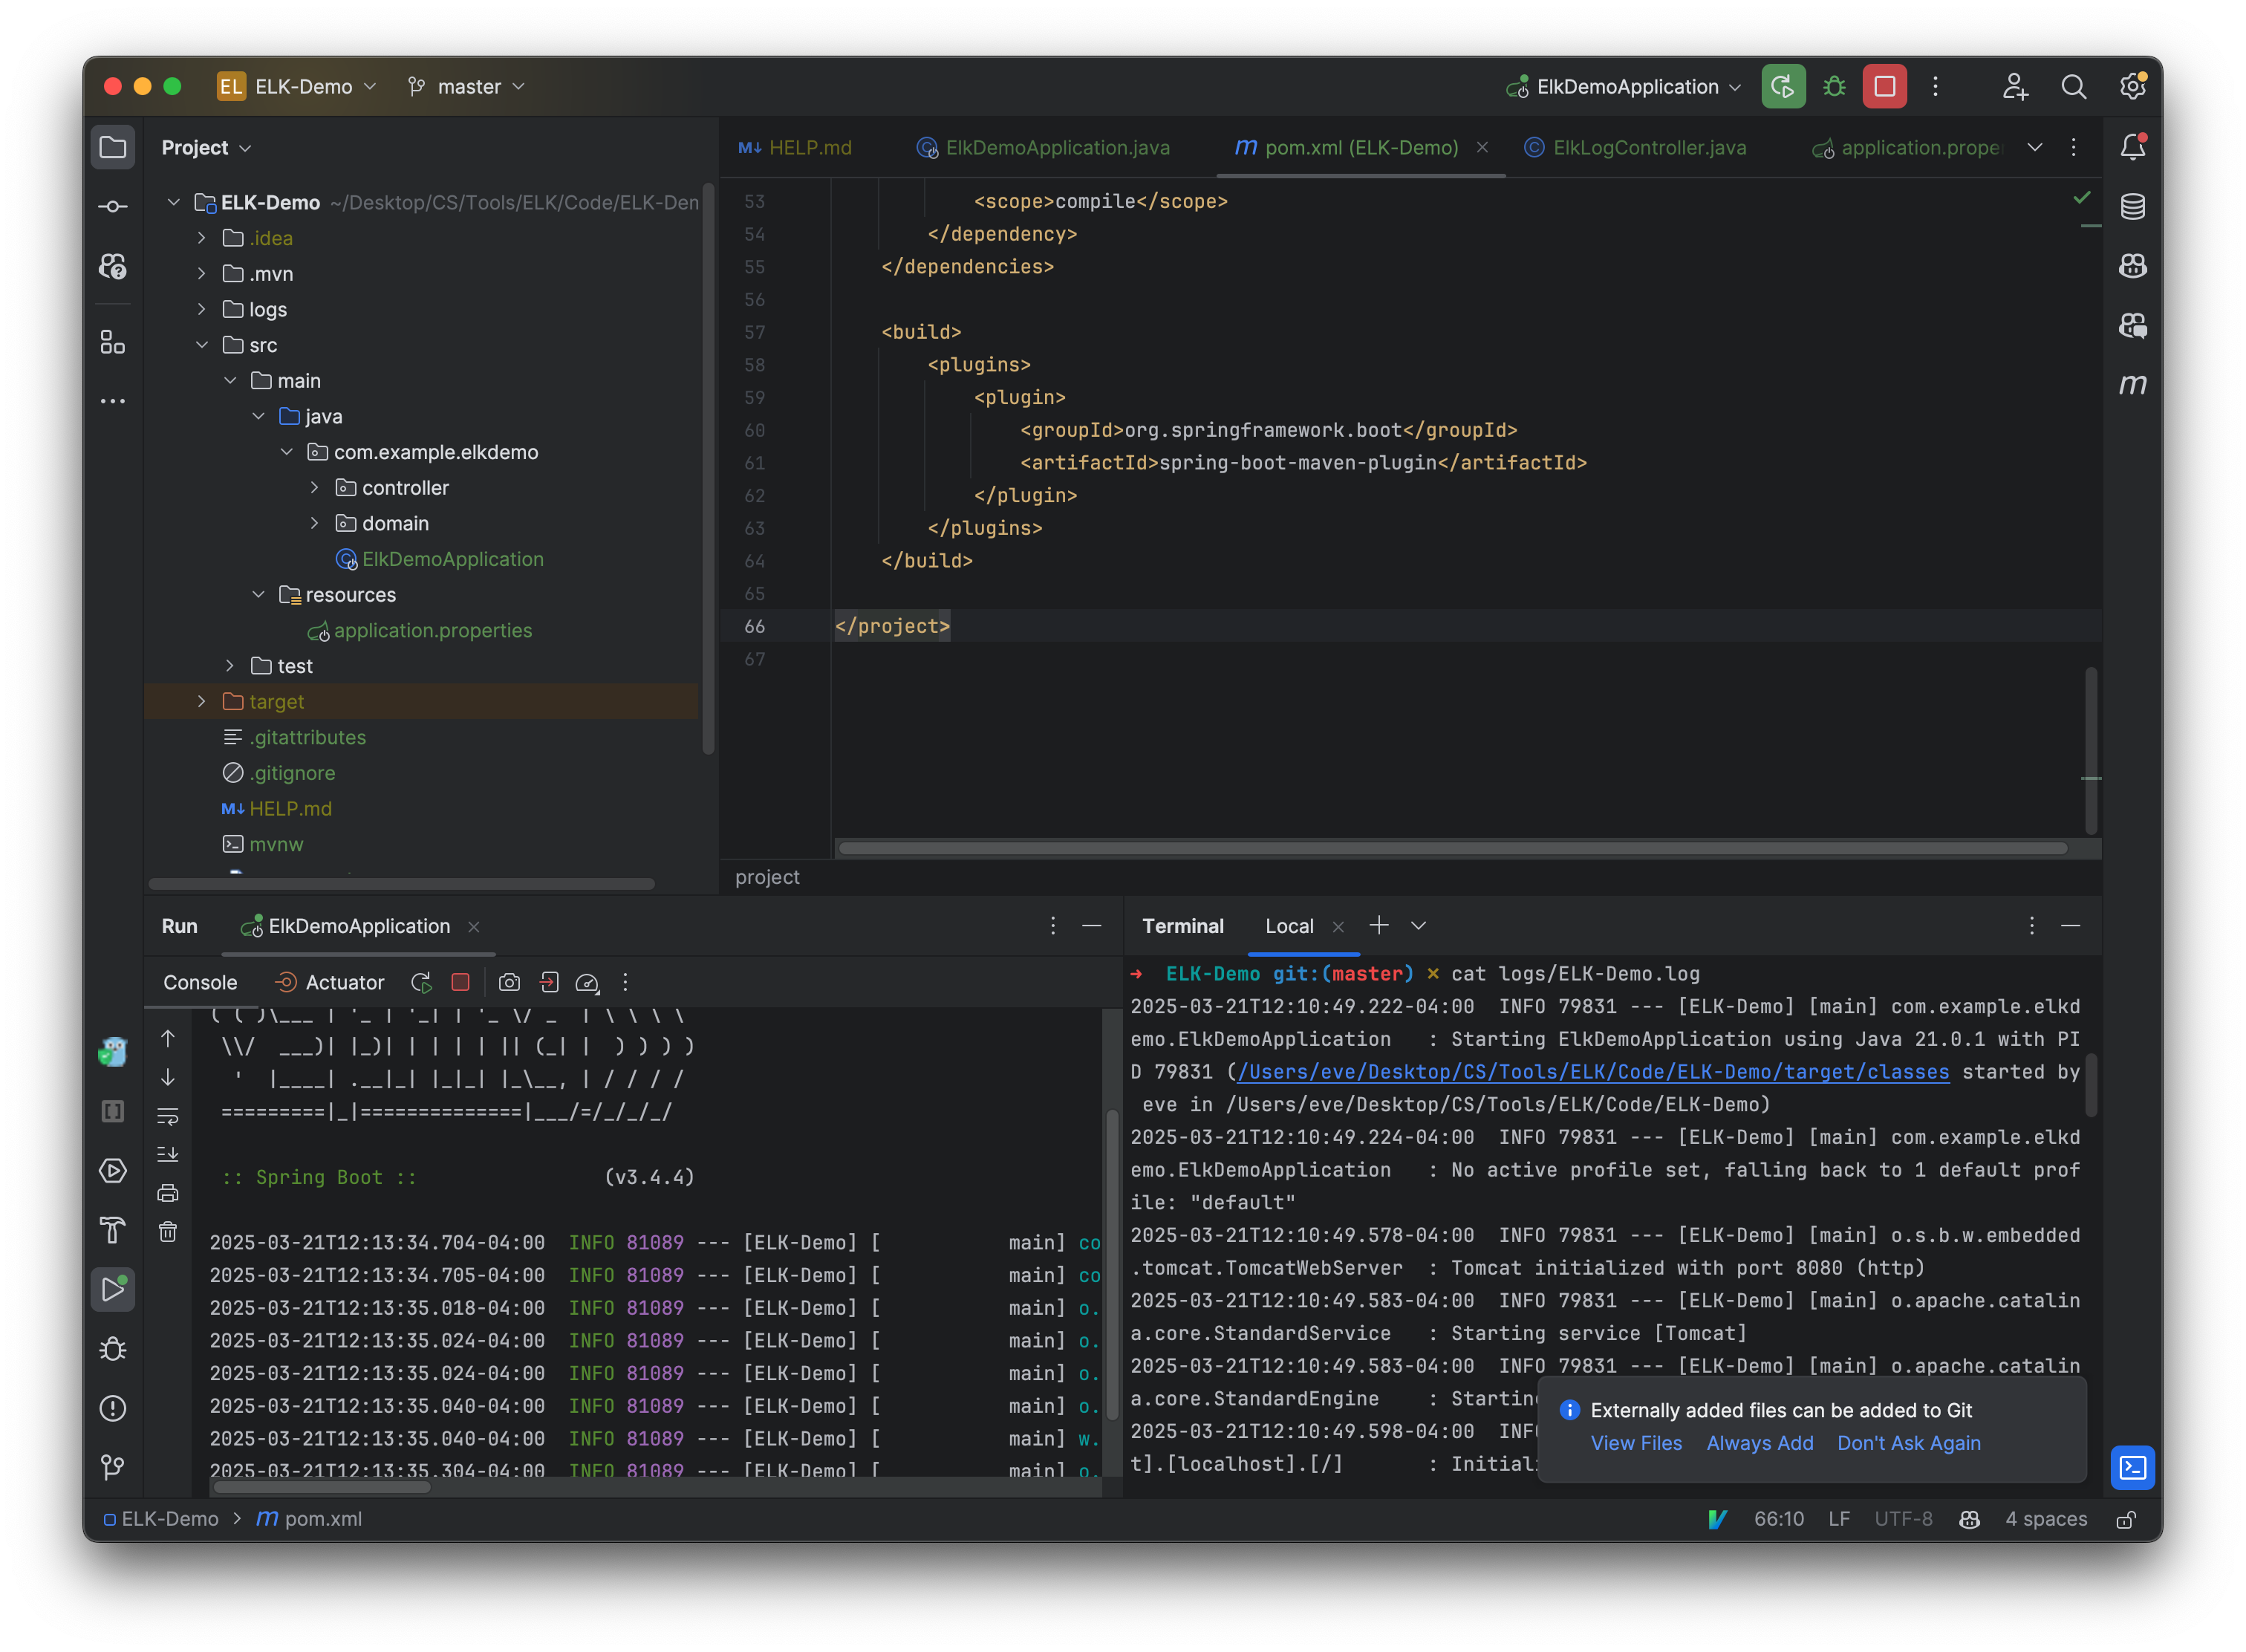Open the Structure tool window

[113, 343]
